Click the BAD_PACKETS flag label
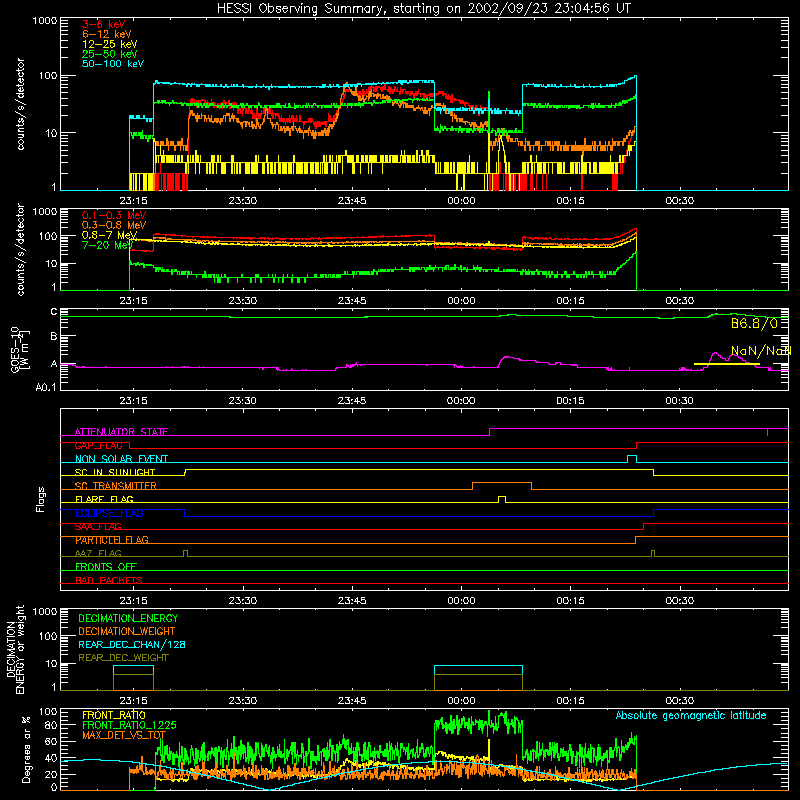Screen dimensions: 800x800 109,580
